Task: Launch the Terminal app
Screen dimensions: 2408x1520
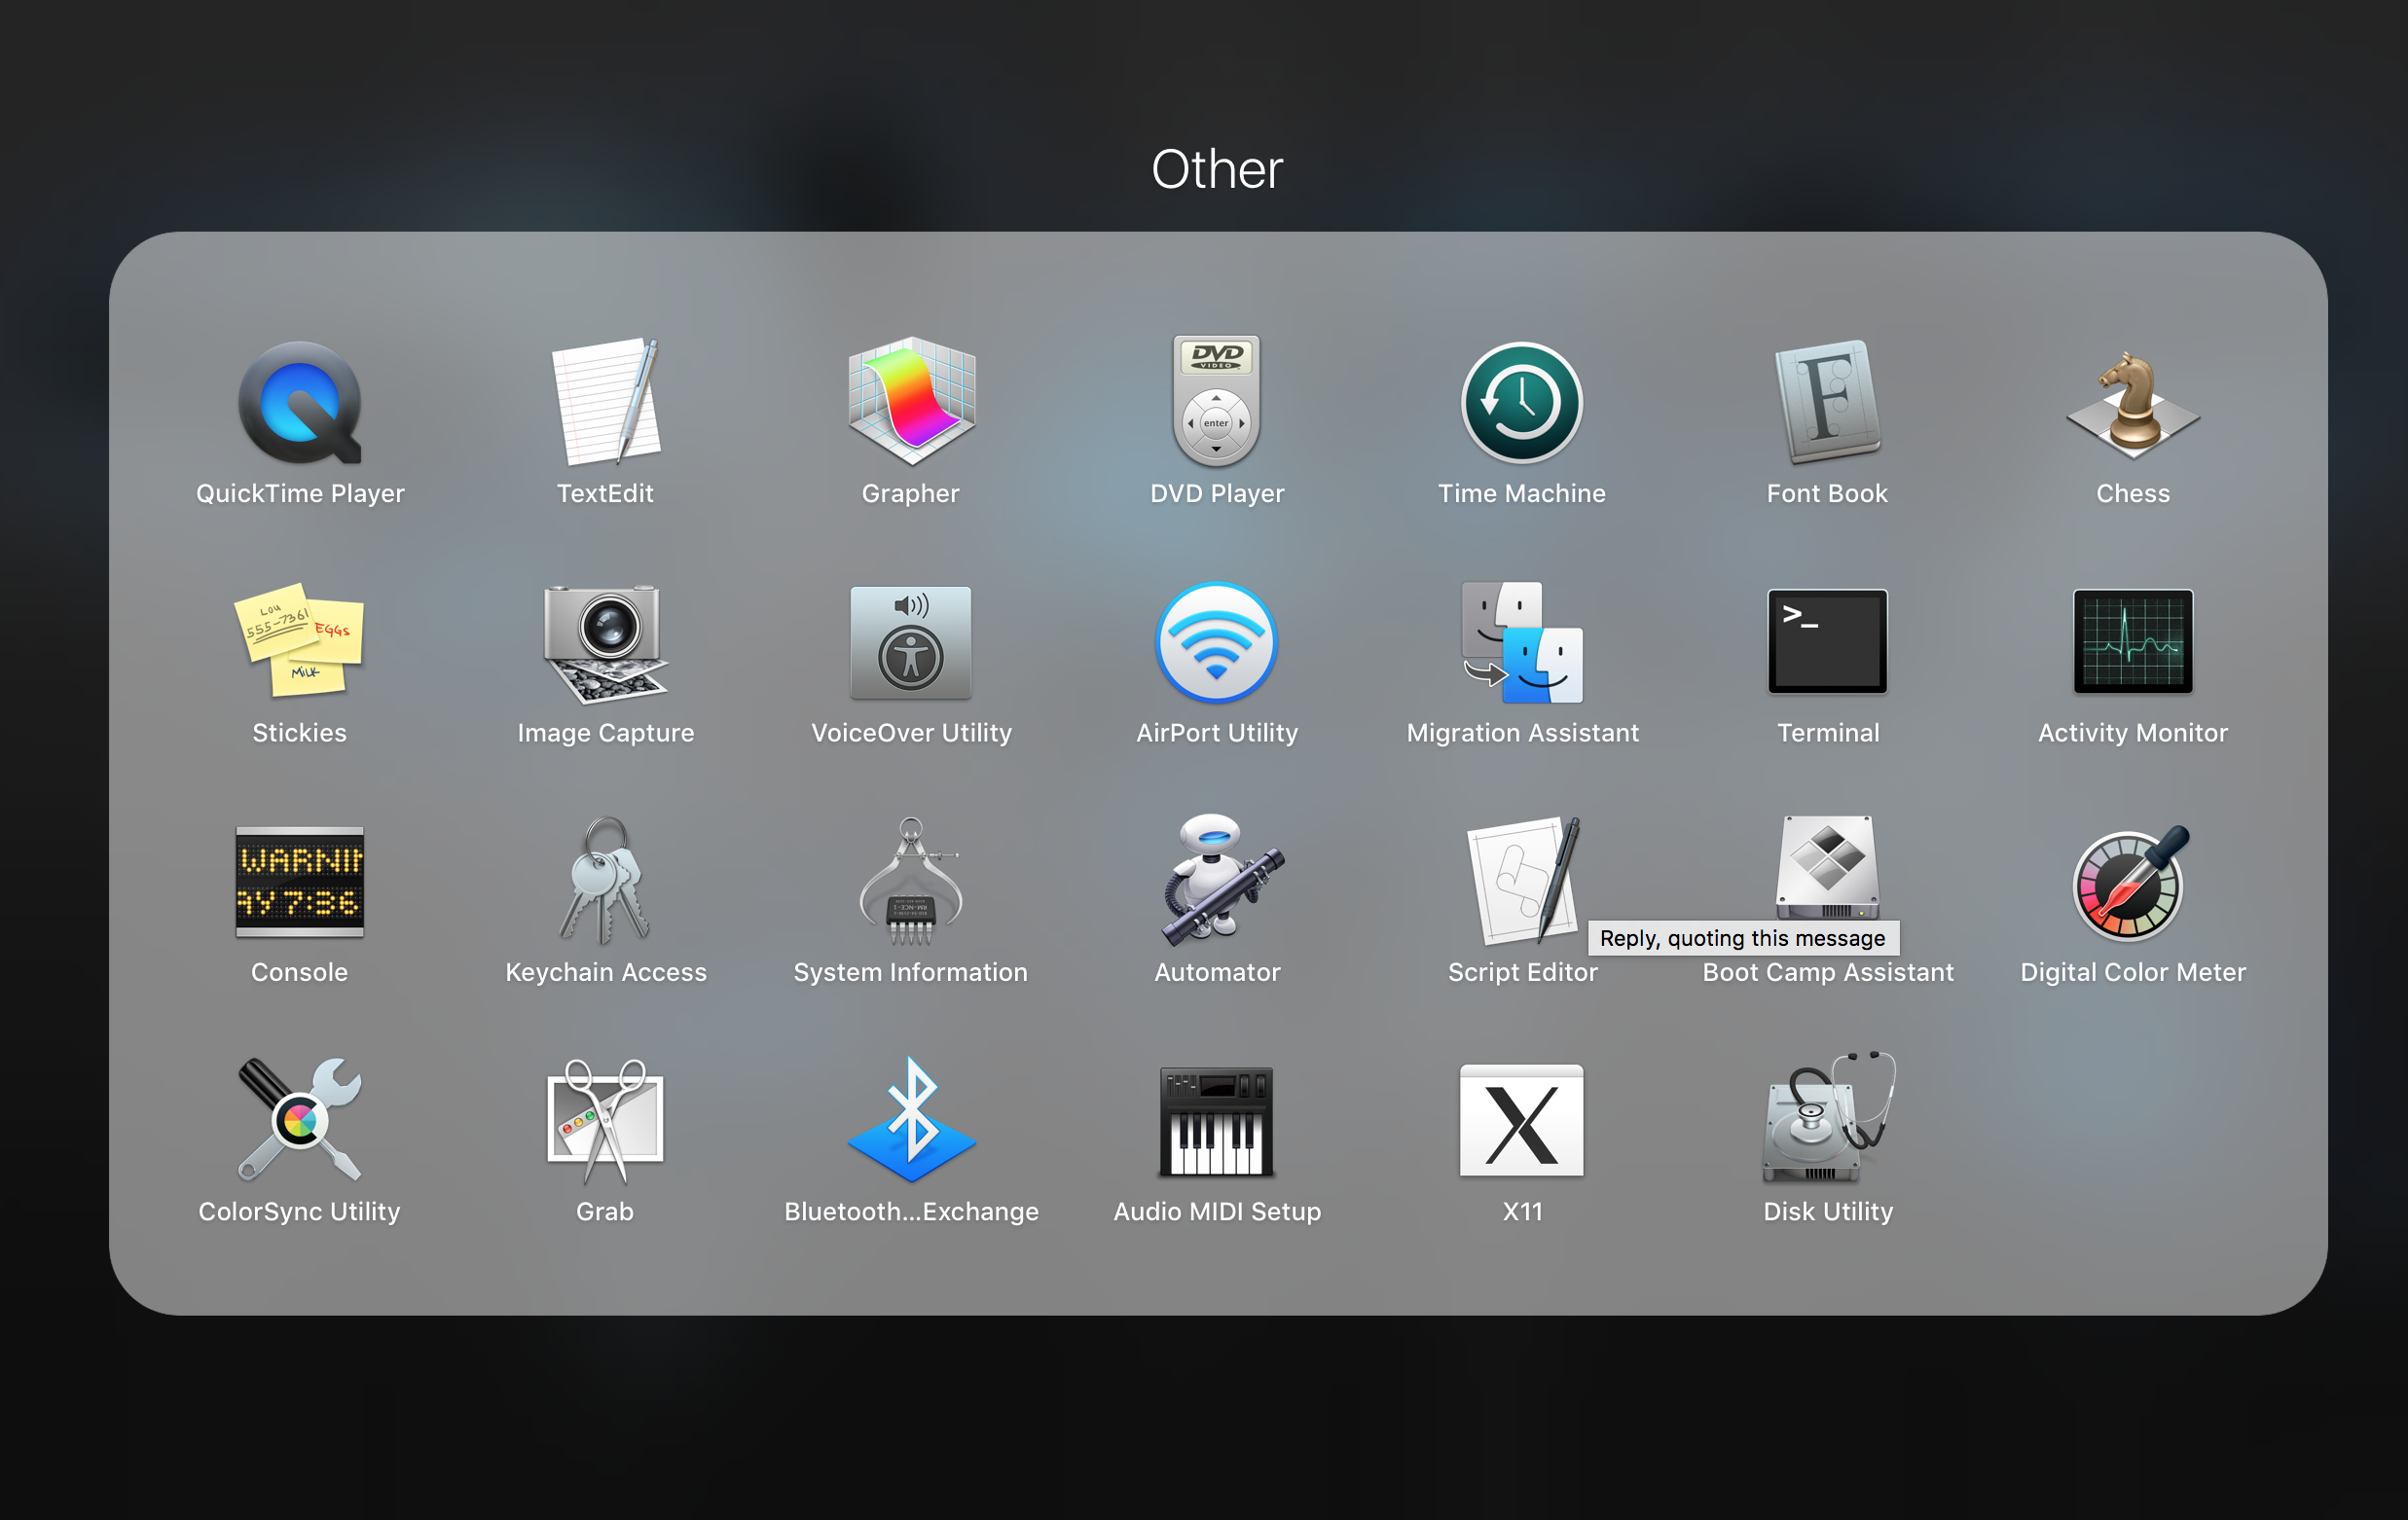Action: (1827, 642)
